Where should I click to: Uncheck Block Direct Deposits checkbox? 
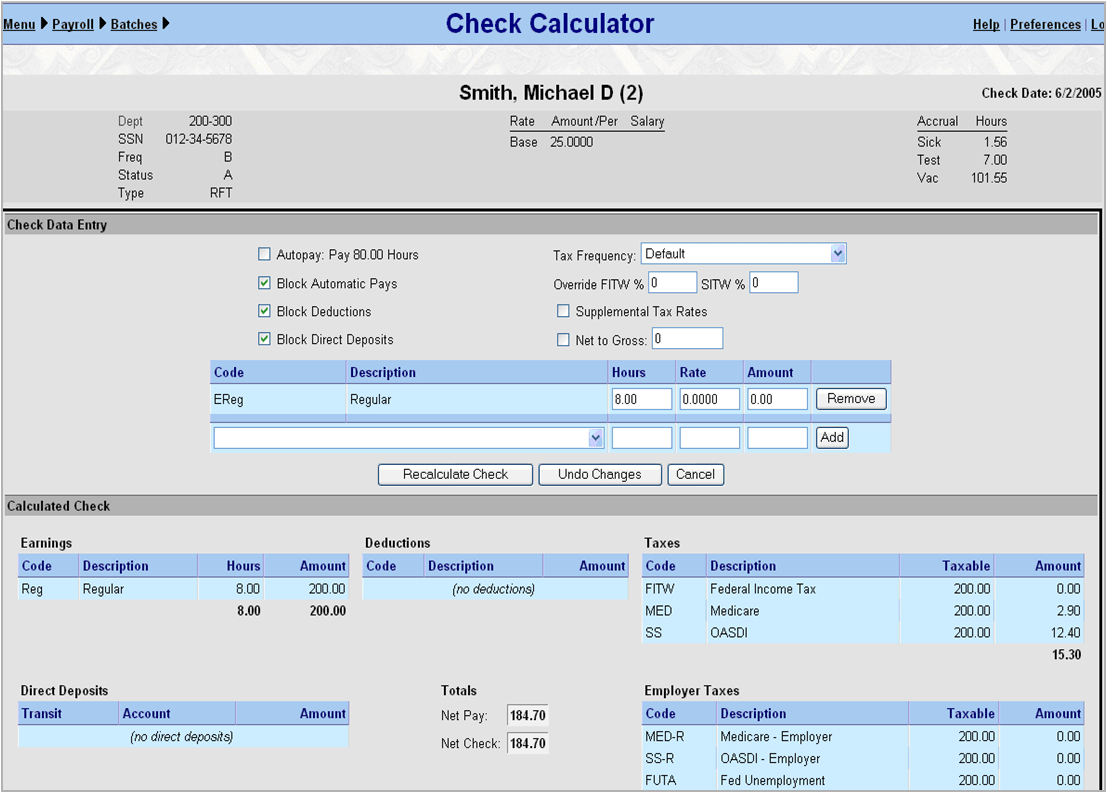[x=264, y=339]
